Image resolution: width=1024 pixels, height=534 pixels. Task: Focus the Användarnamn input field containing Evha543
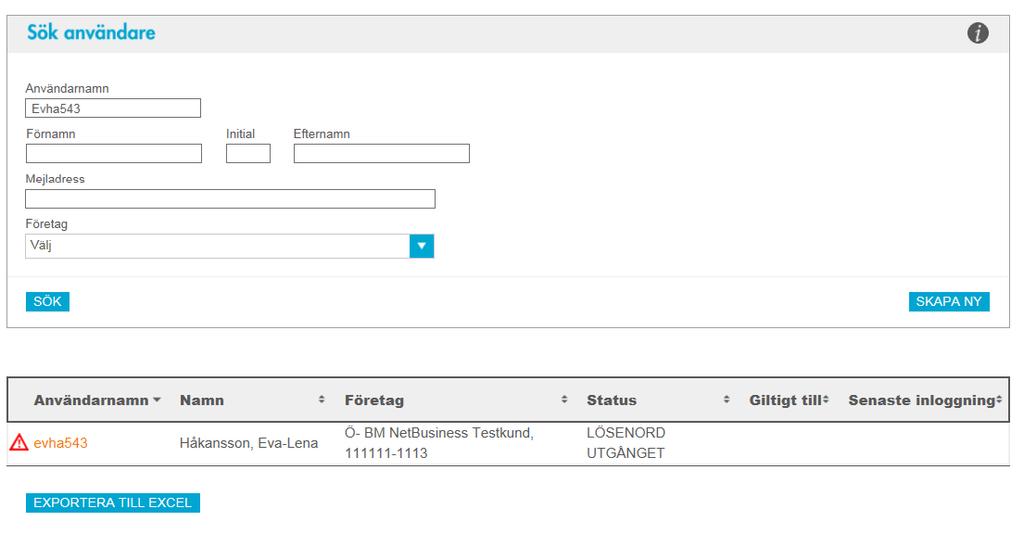[113, 108]
